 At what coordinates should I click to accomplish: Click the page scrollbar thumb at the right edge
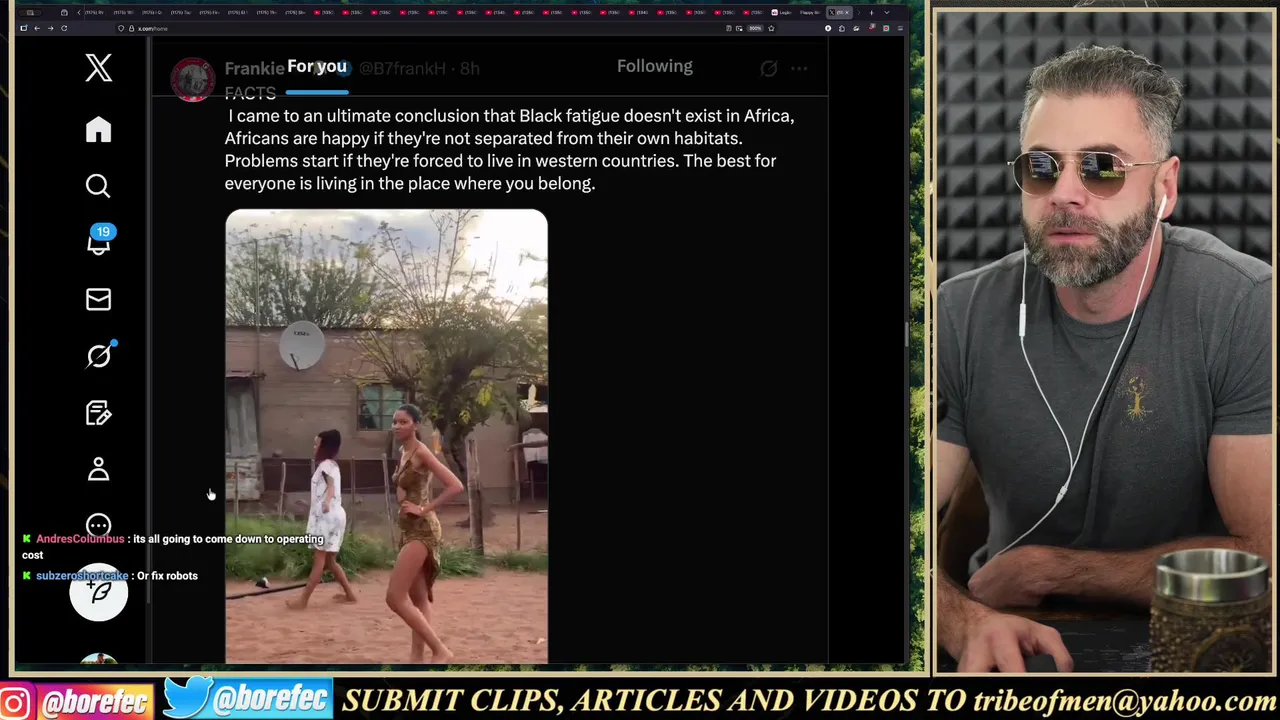(x=906, y=335)
